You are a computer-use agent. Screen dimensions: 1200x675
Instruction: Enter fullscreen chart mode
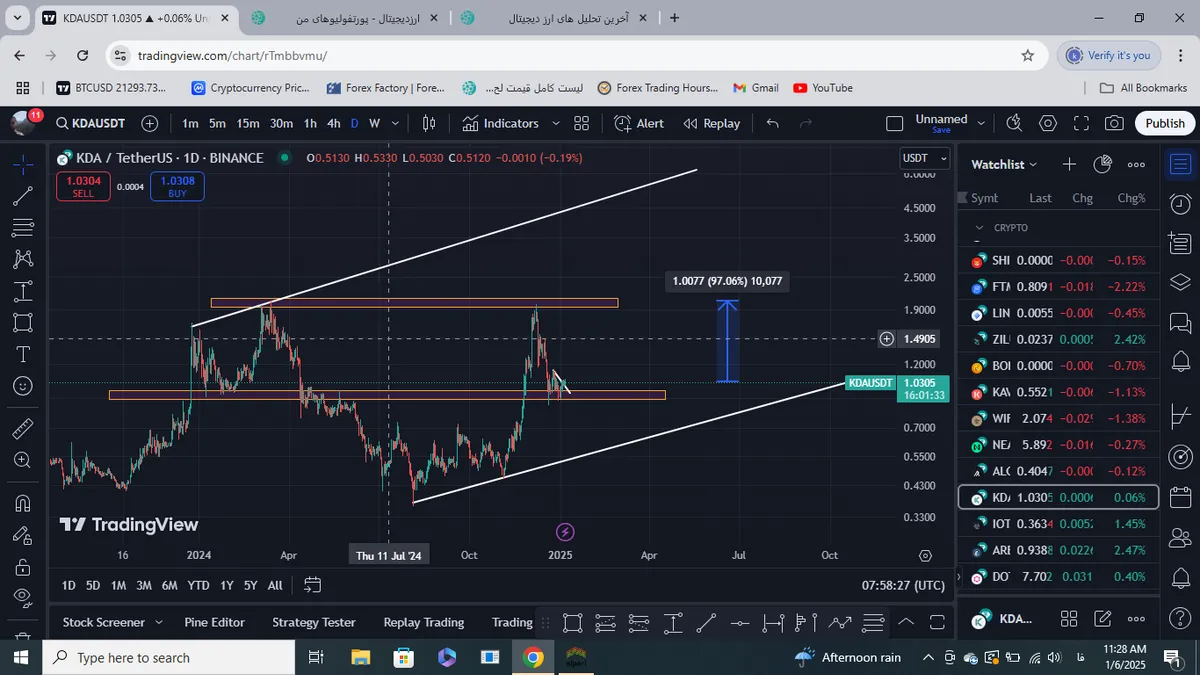1080,123
